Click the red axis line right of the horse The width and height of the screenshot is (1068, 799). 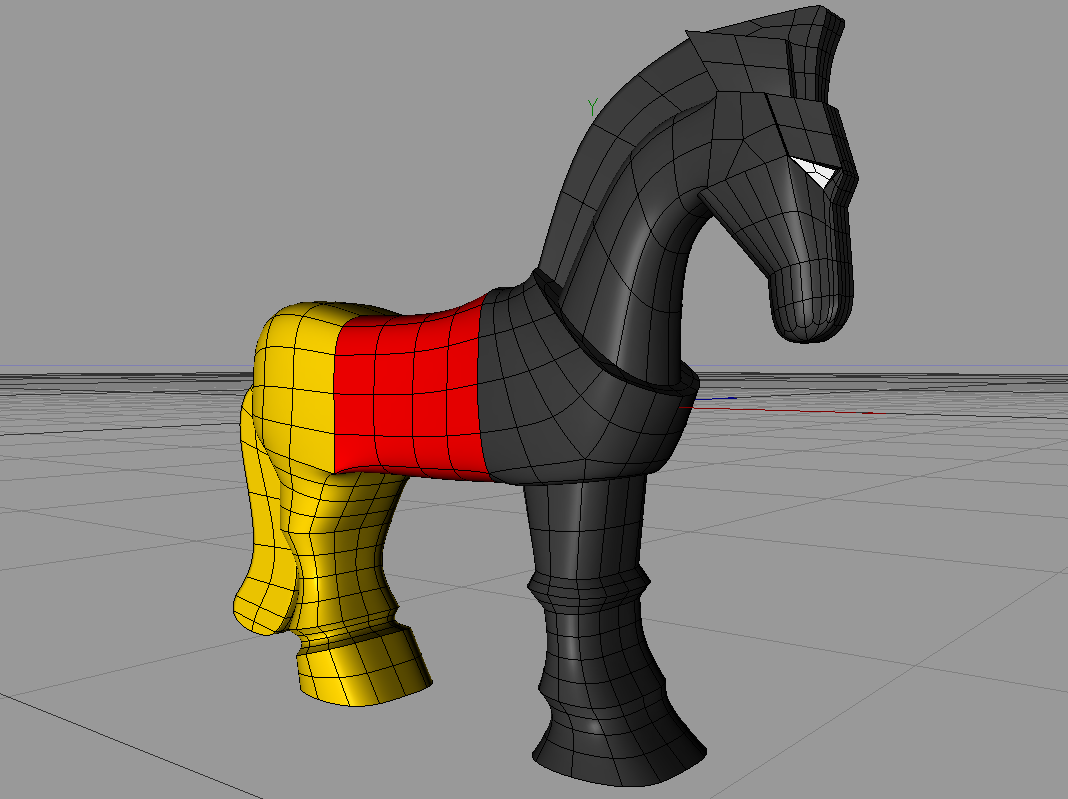850,412
